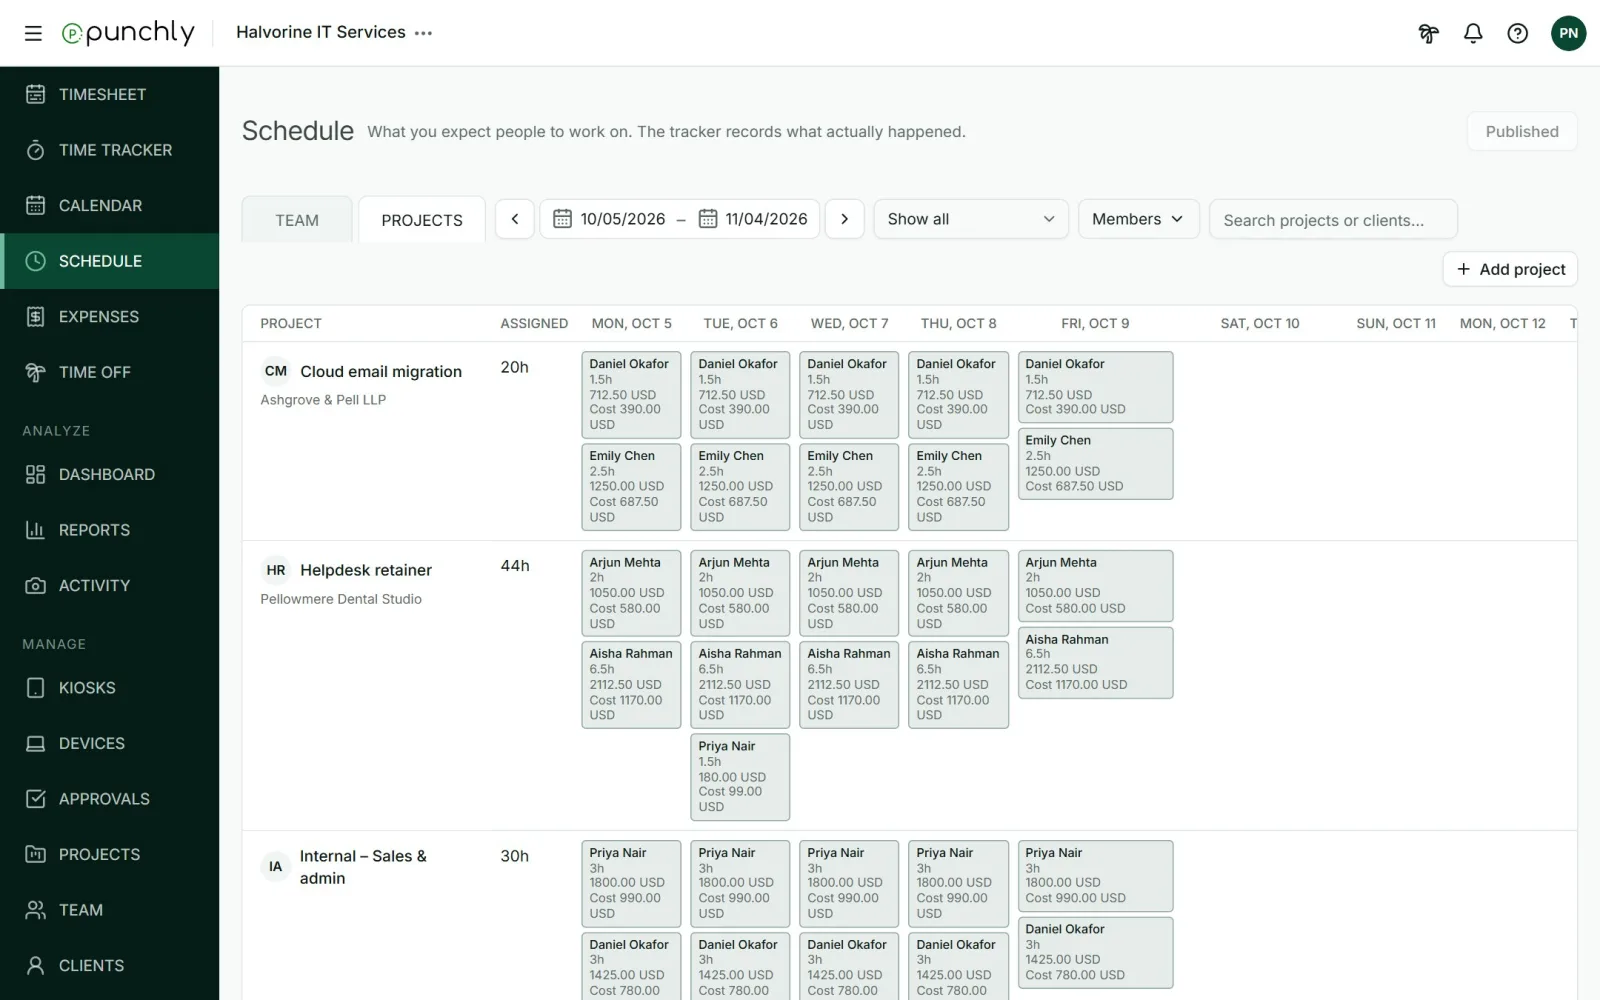1600x1000 pixels.
Task: Open Time Tracker from the sidebar
Action: 109,150
